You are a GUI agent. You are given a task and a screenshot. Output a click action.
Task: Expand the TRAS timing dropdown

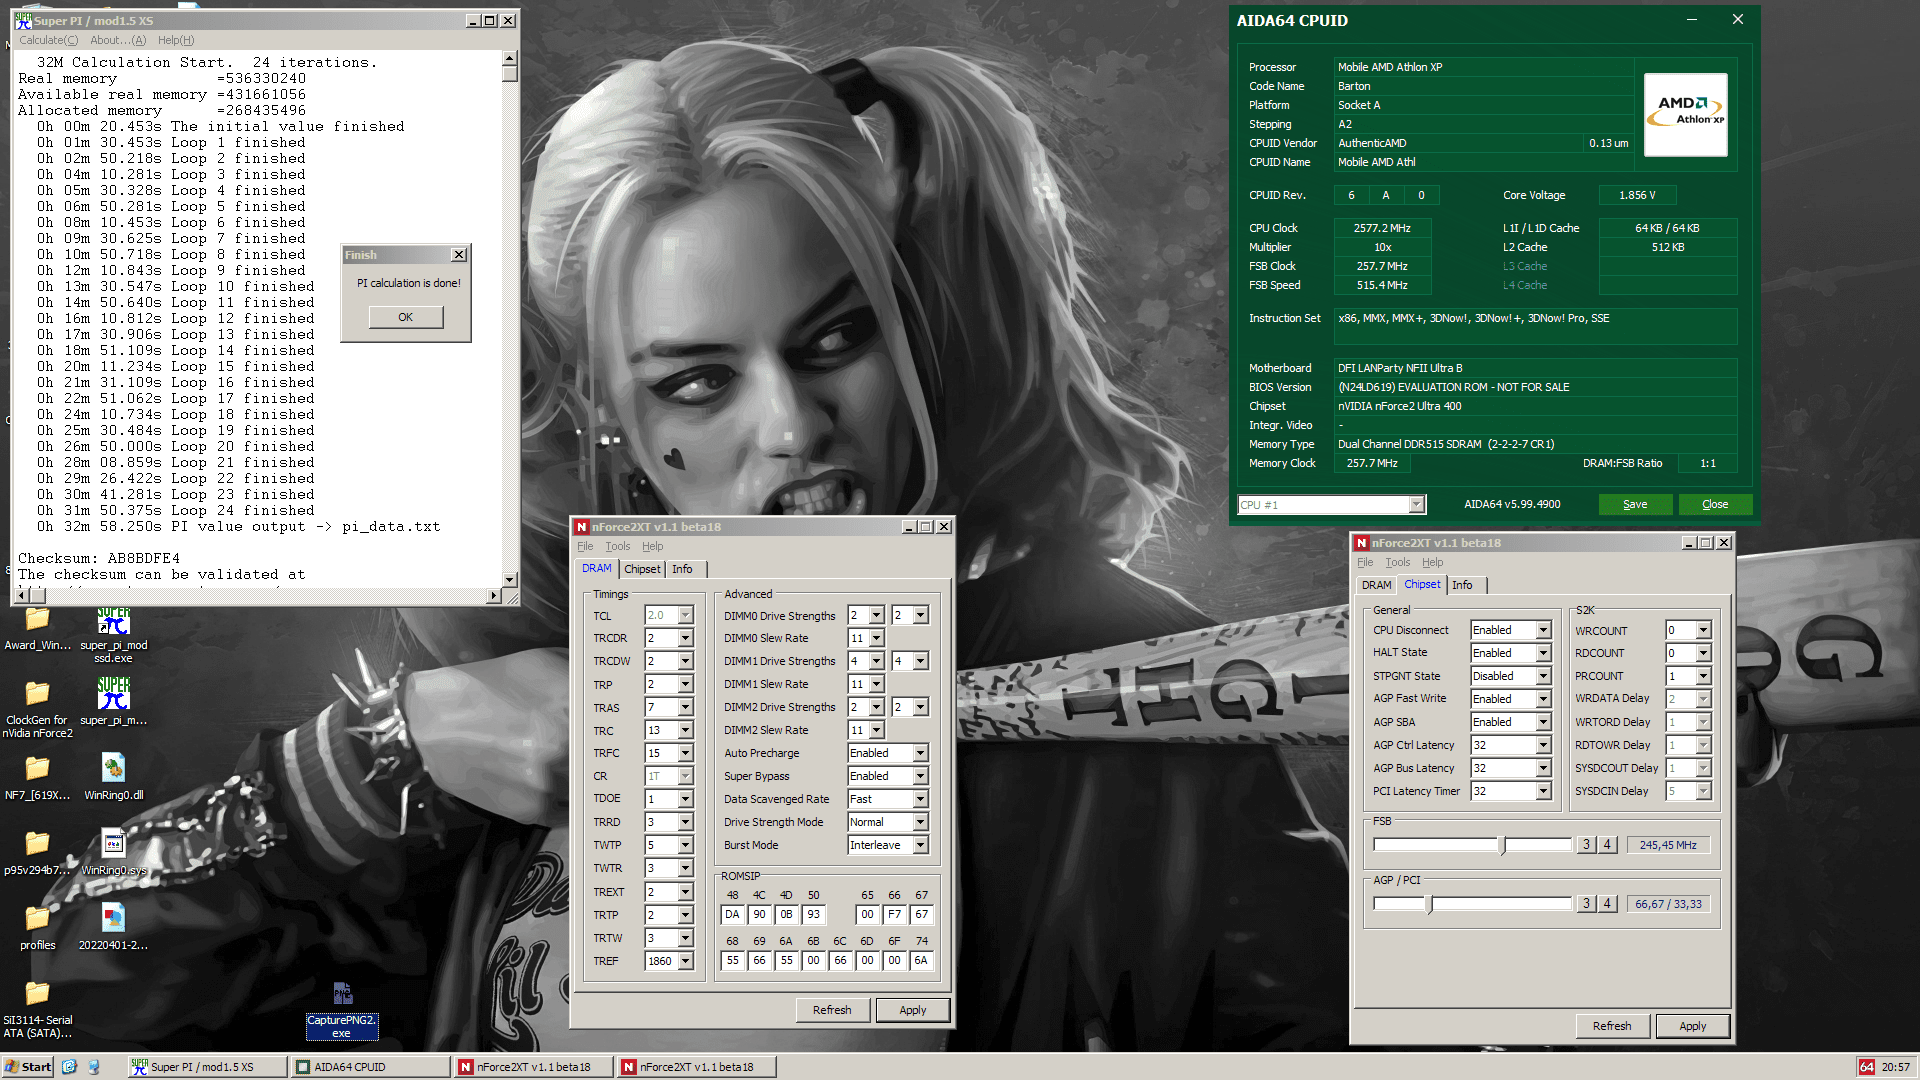(x=685, y=708)
